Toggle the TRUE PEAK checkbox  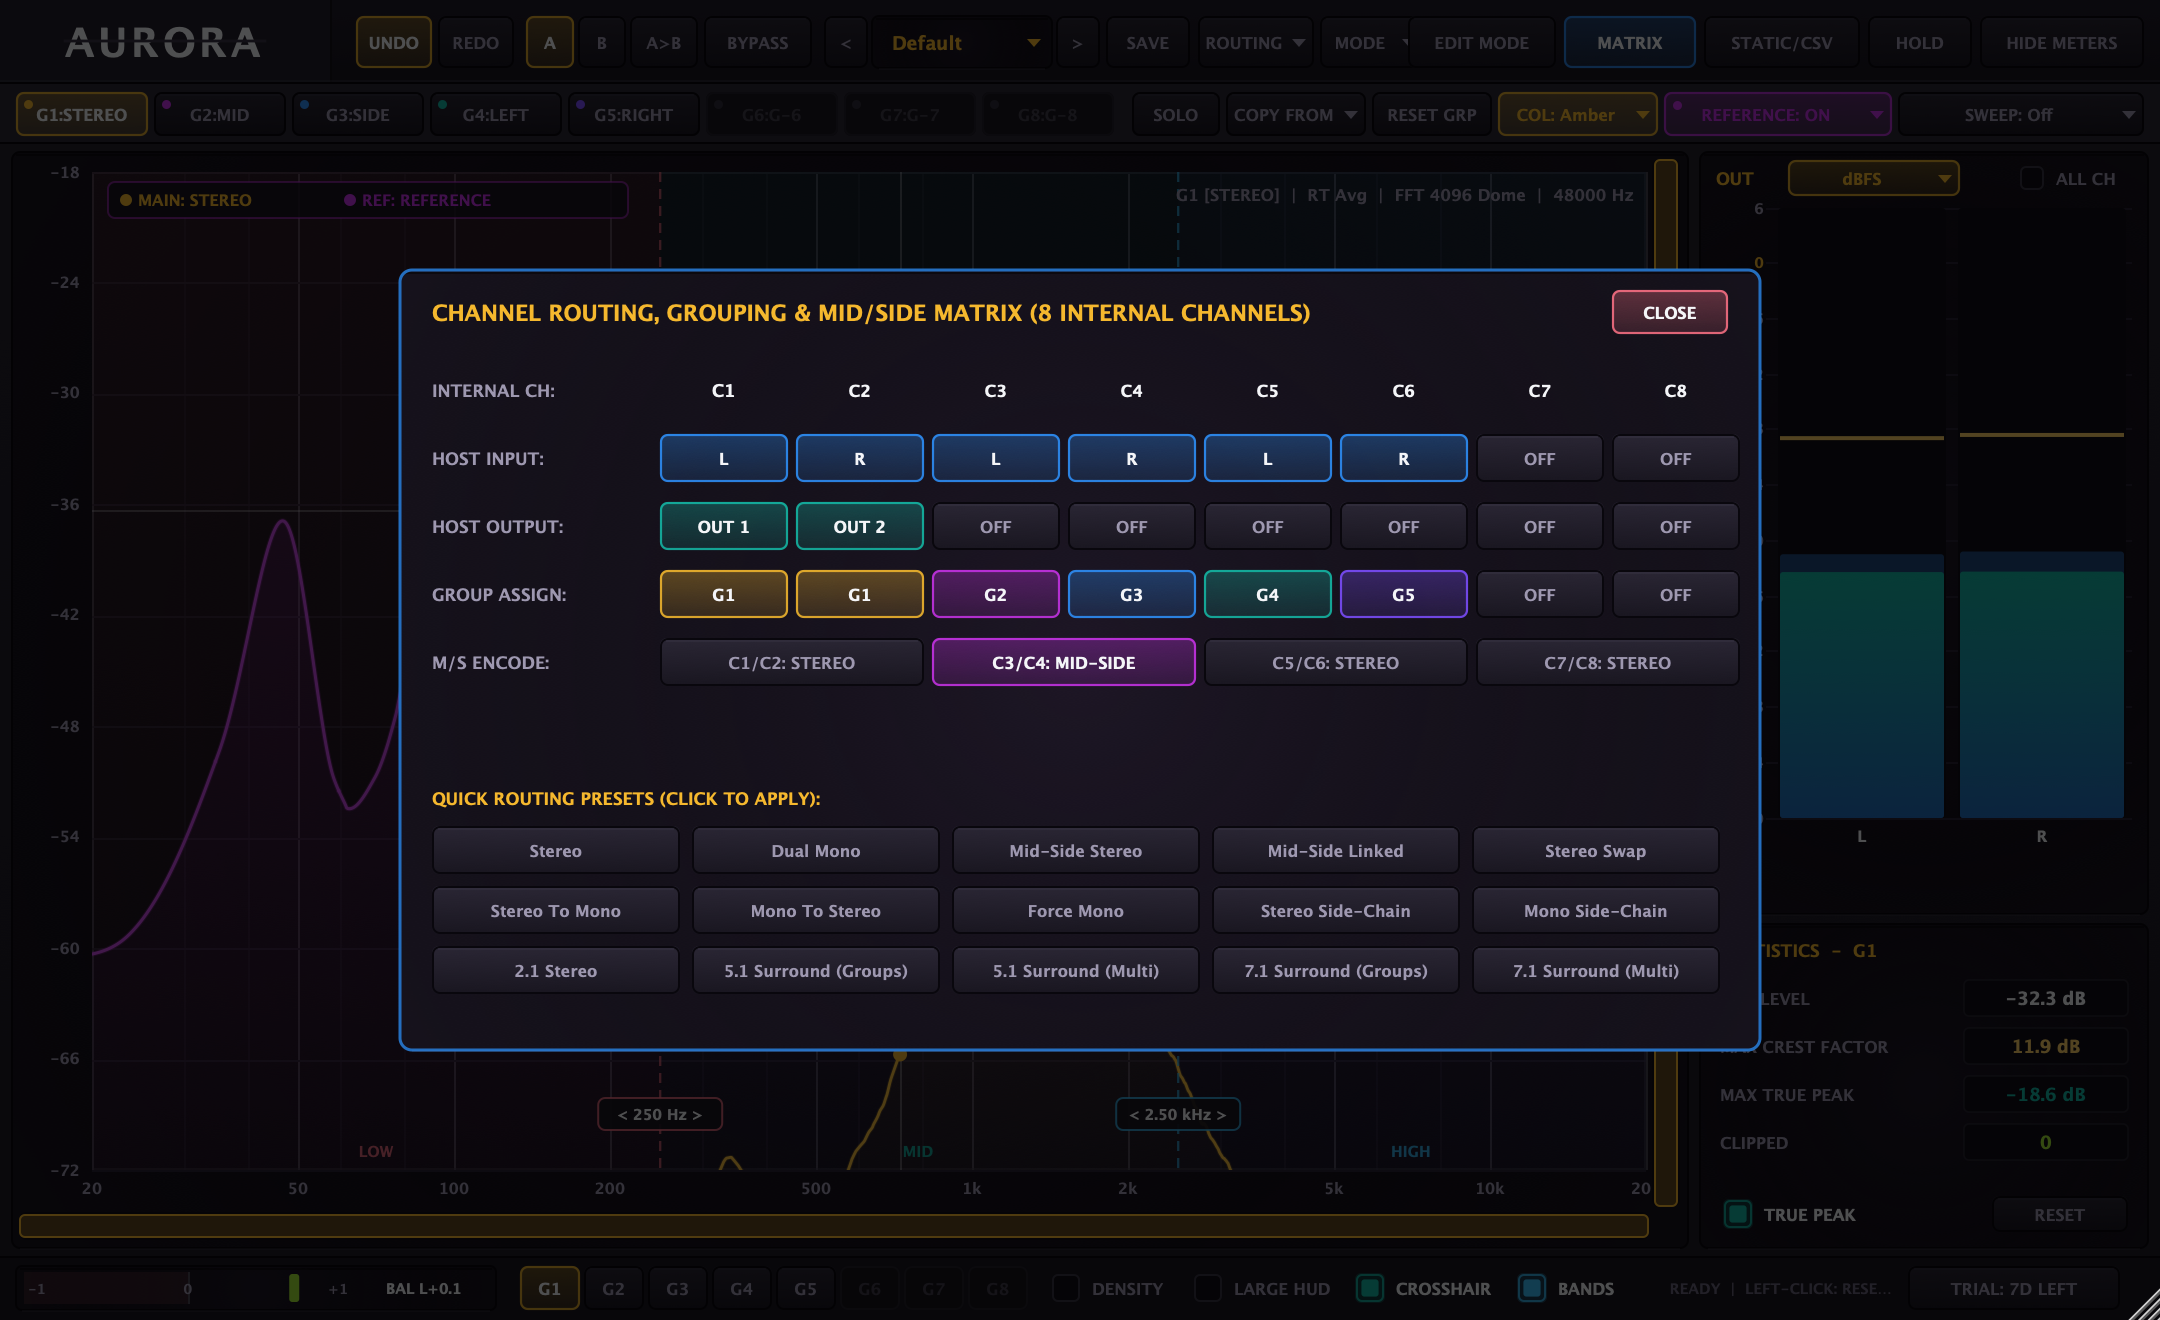click(1738, 1214)
